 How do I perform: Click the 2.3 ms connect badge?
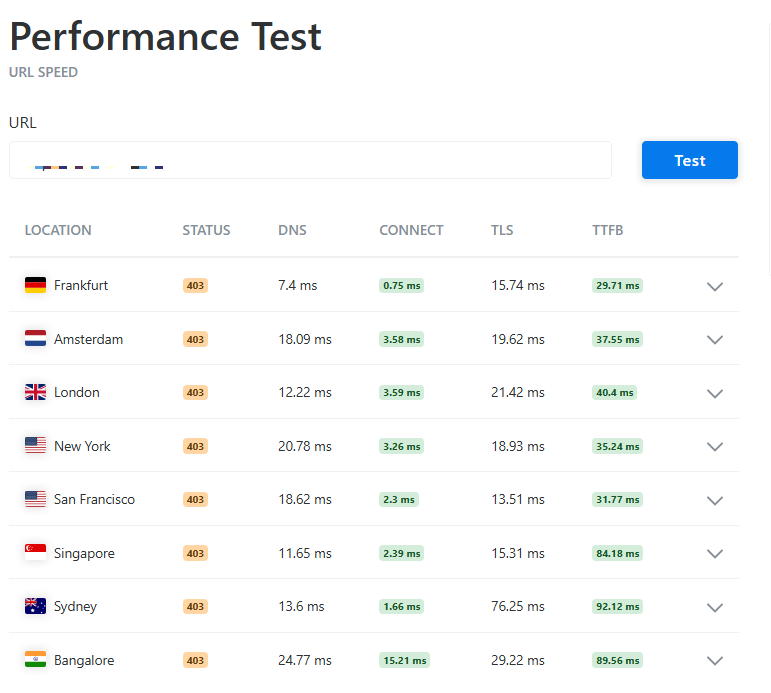pyautogui.click(x=399, y=500)
